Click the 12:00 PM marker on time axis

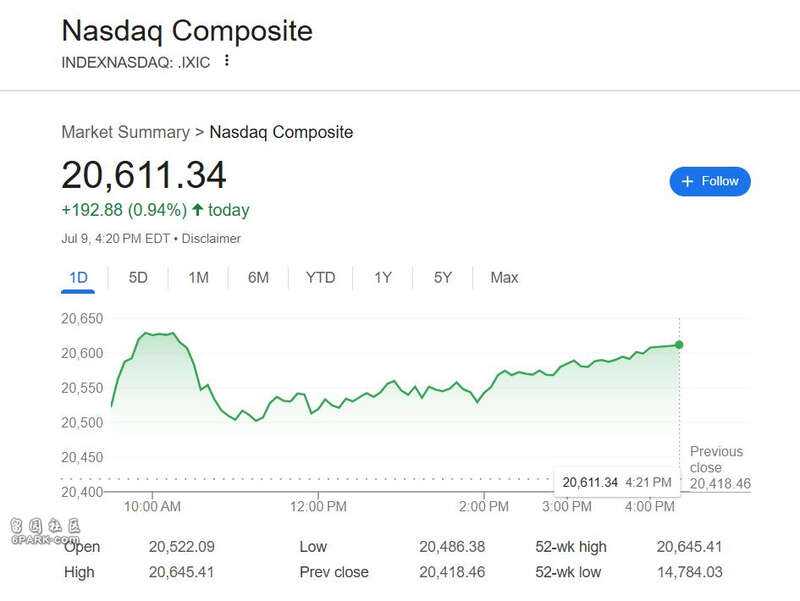point(318,507)
